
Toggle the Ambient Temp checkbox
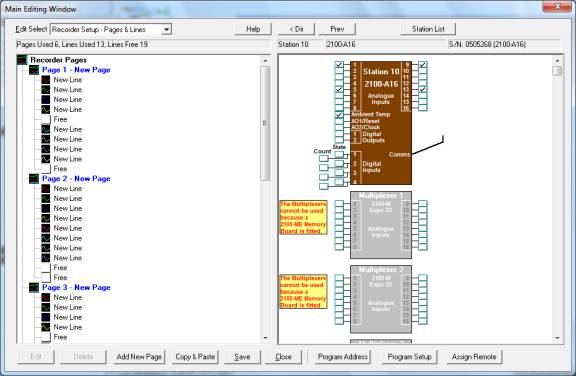[339, 115]
